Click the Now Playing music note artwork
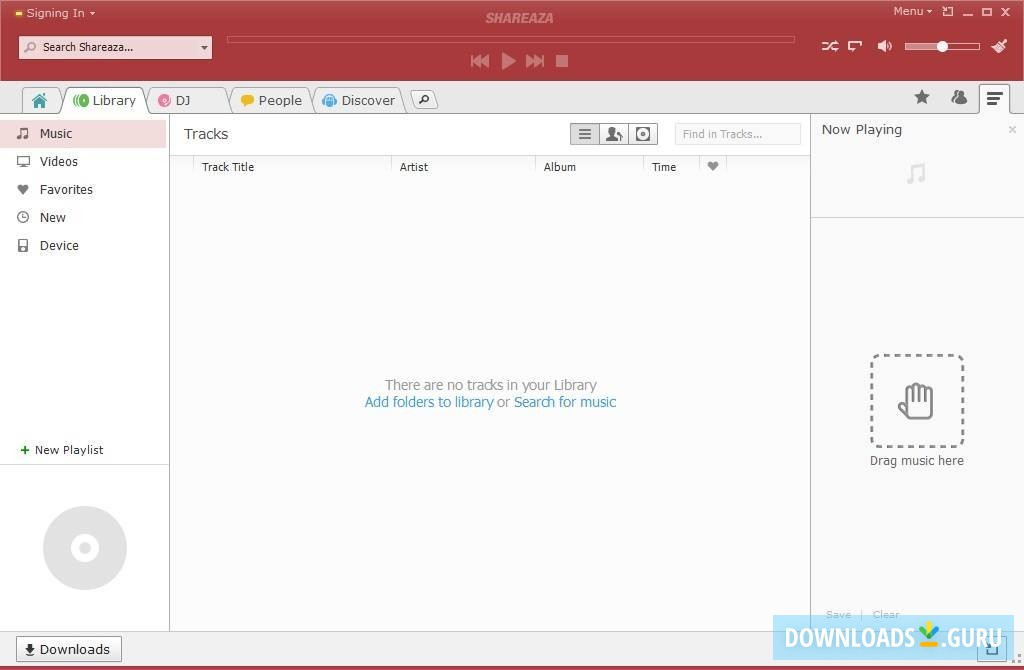This screenshot has height=670, width=1024. pyautogui.click(x=916, y=174)
